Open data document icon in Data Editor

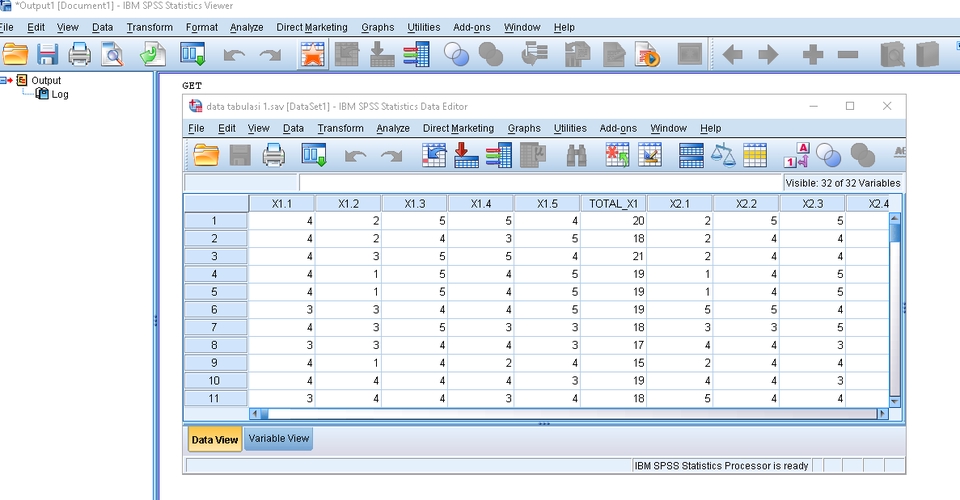tap(206, 155)
